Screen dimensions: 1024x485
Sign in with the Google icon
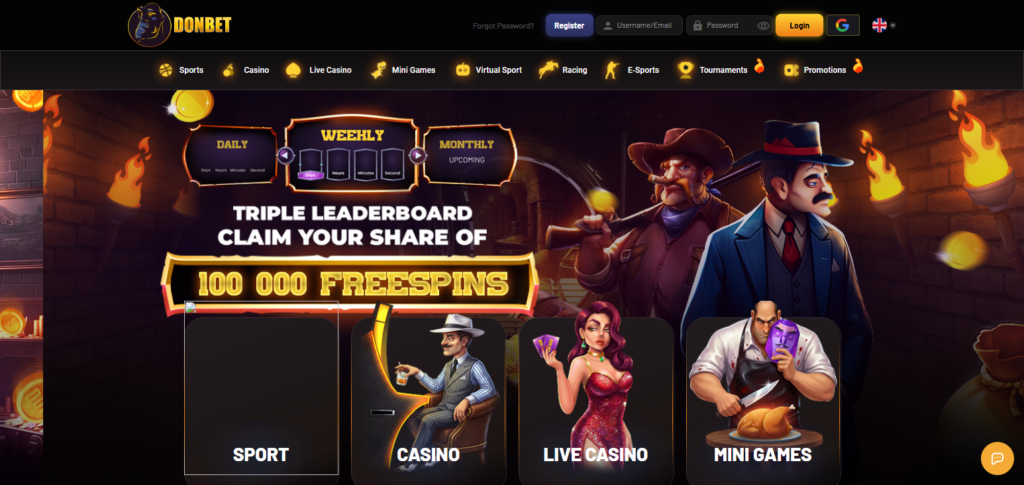pyautogui.click(x=842, y=25)
